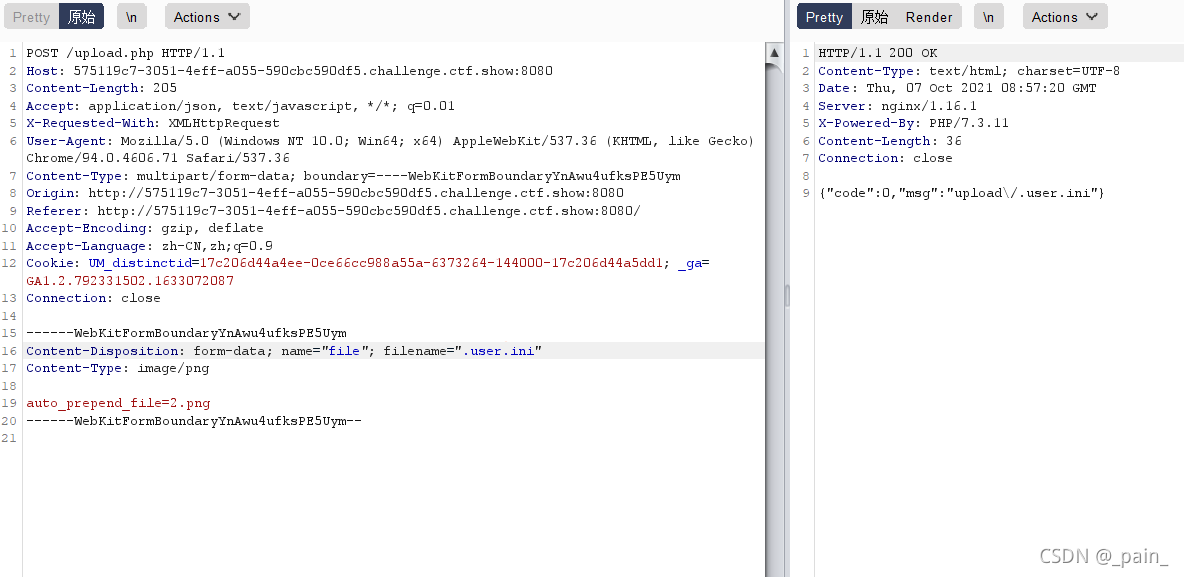Viewport: 1184px width, 577px height.
Task: Click the Accept-Encoding: gzip, deflate line
Action: pyautogui.click(x=145, y=228)
